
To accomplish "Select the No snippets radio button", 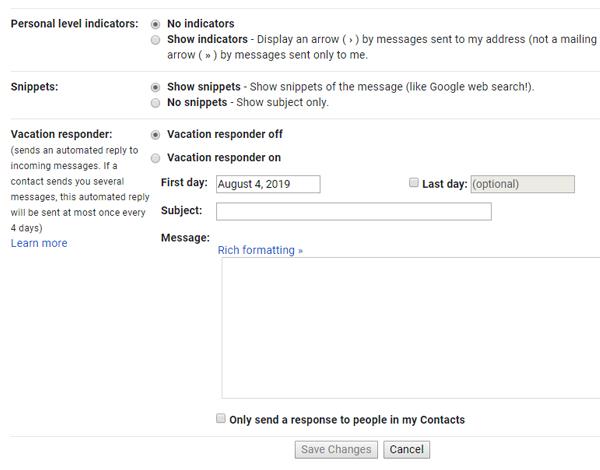I will (x=155, y=102).
